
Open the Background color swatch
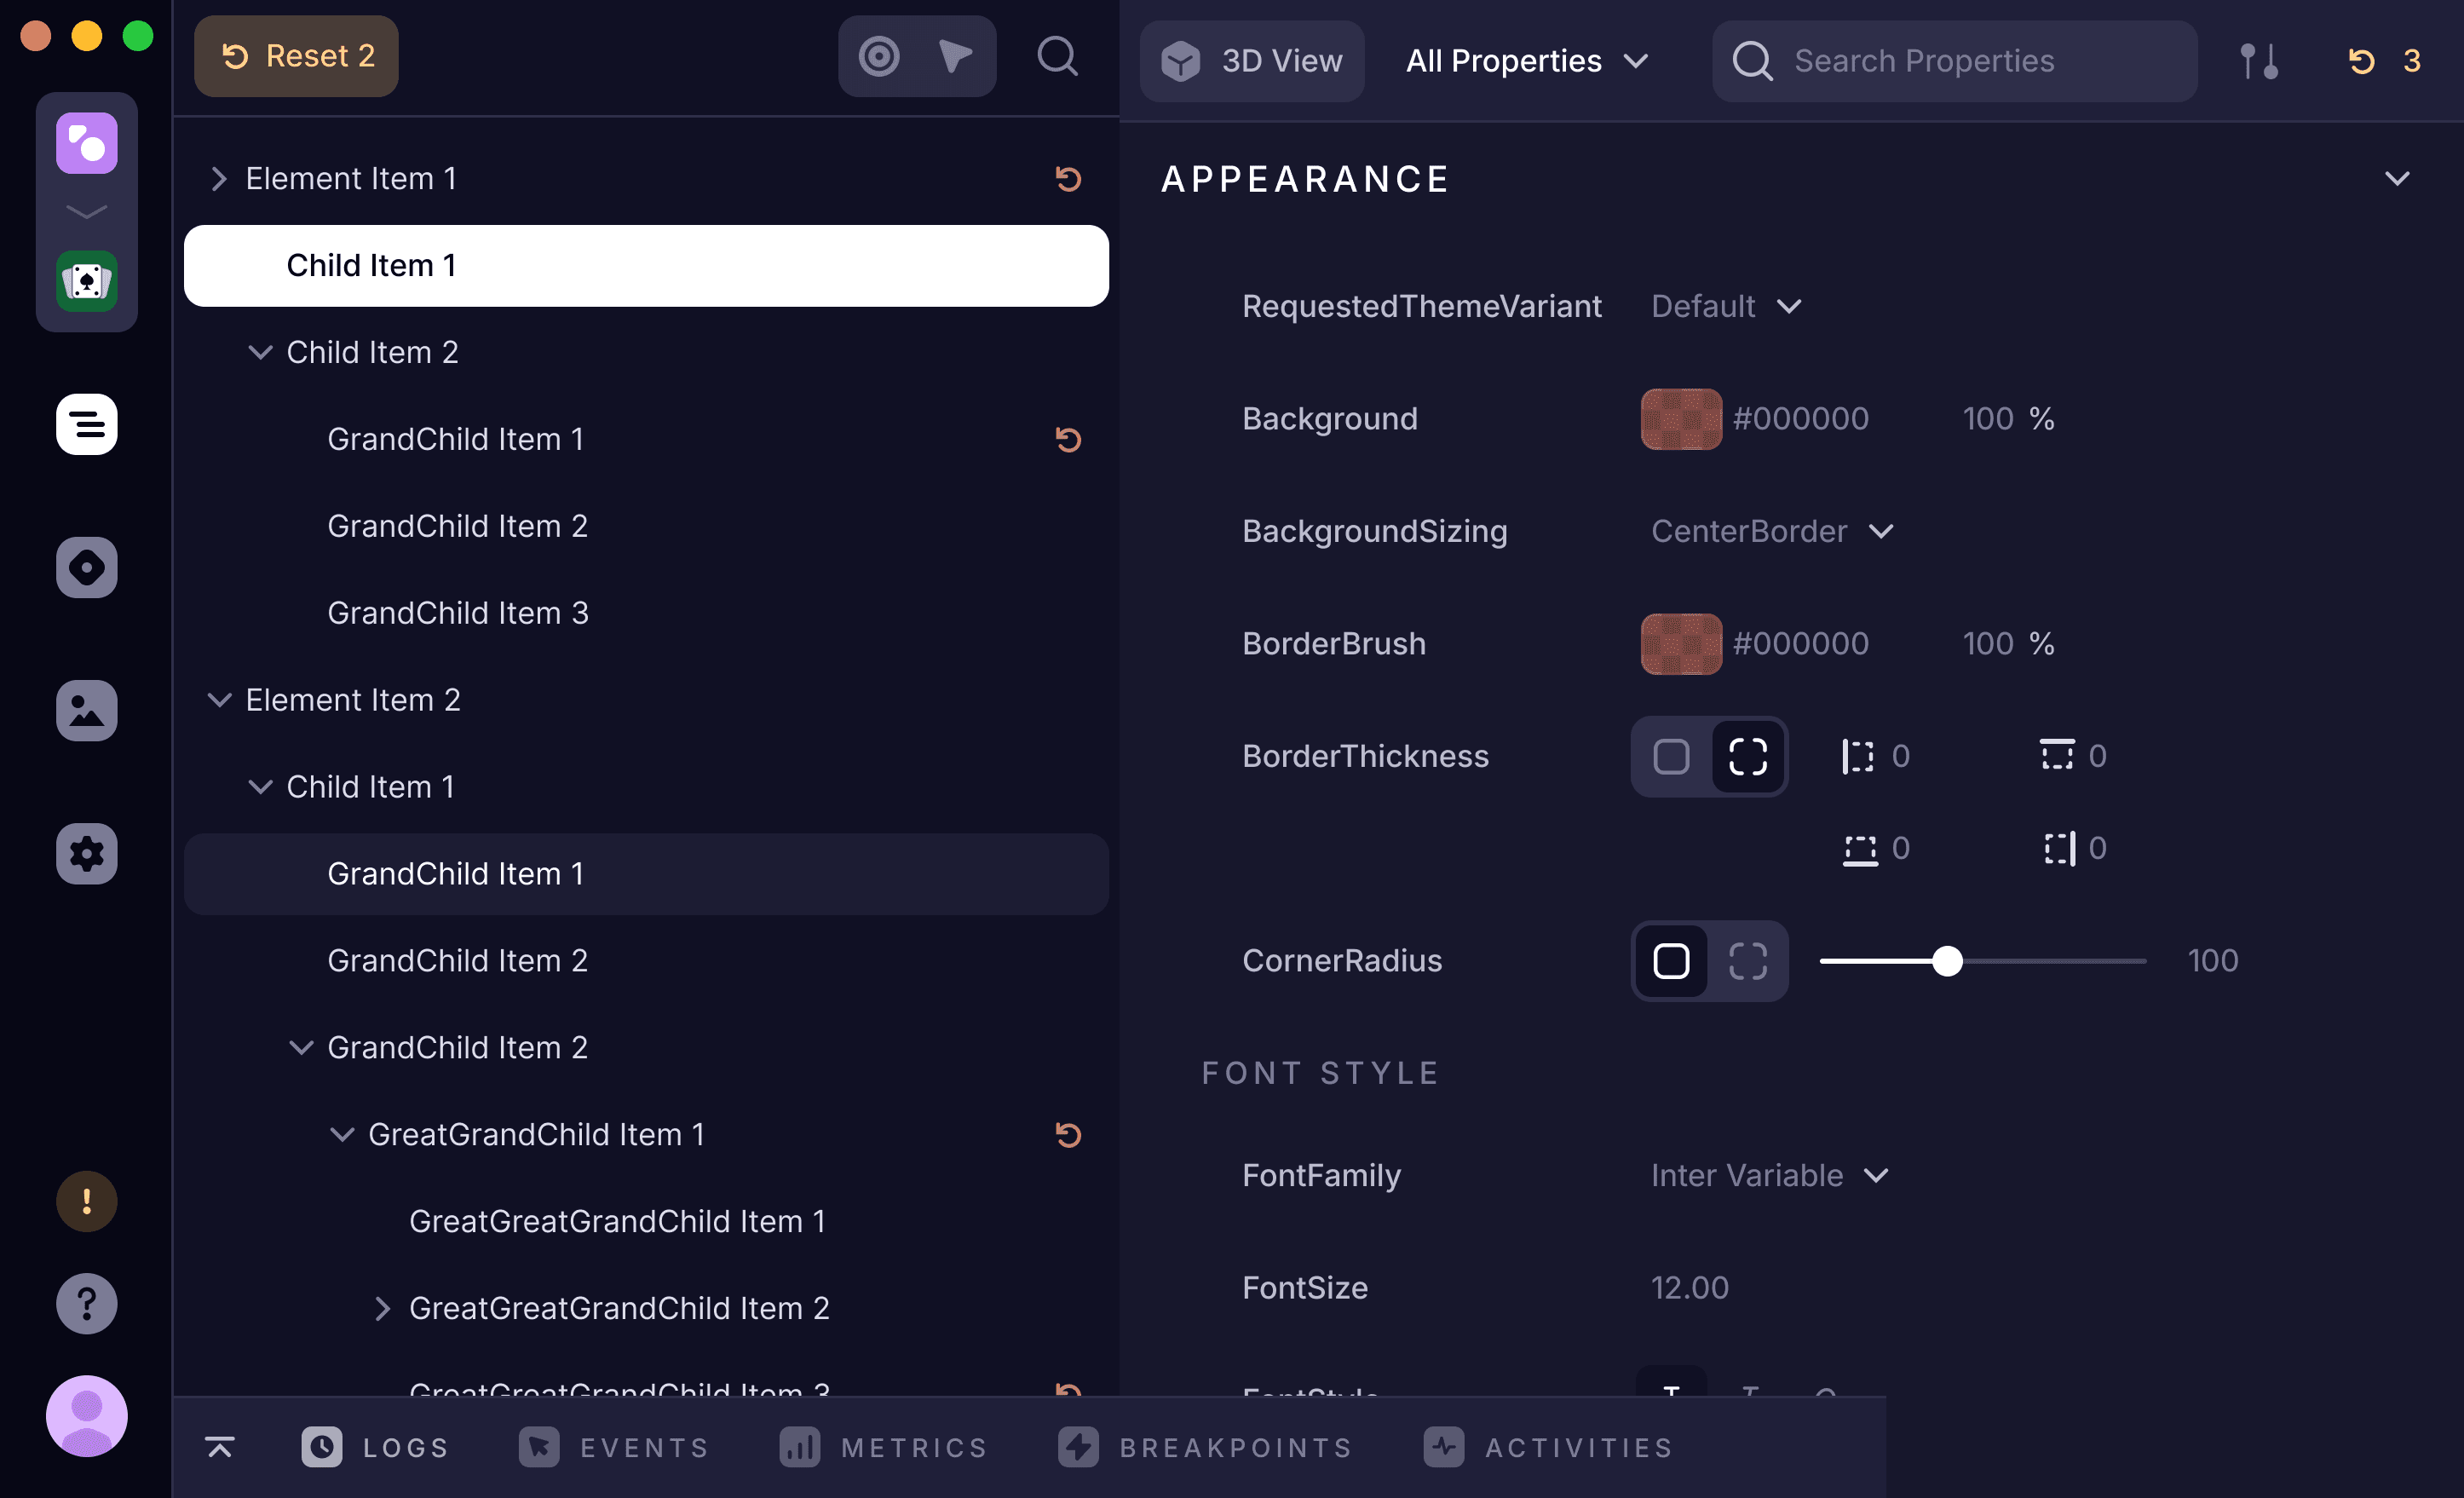pyautogui.click(x=1680, y=419)
